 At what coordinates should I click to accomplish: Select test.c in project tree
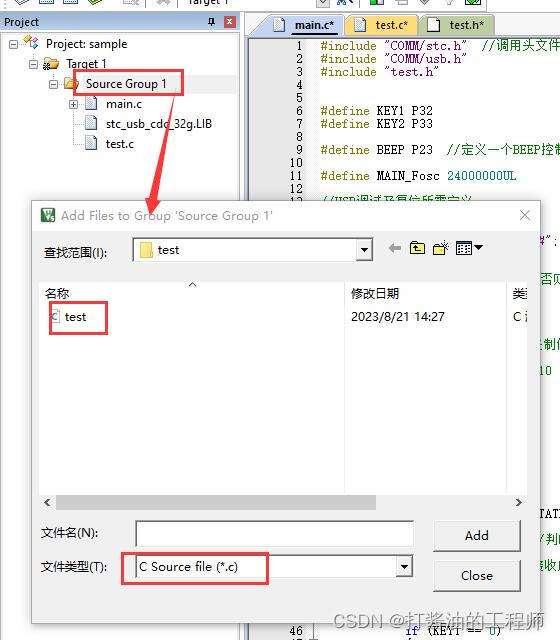119,144
